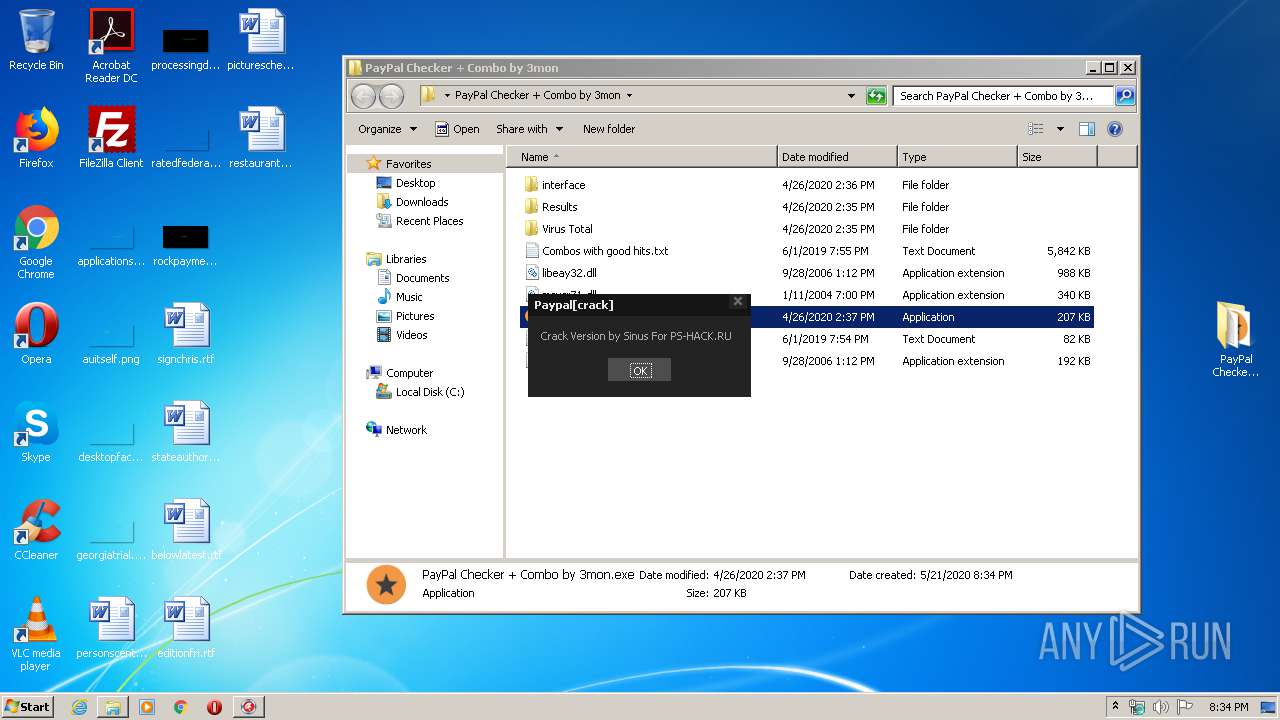The image size is (1280, 720).
Task: Select Favorites in the navigation pane
Action: click(408, 164)
